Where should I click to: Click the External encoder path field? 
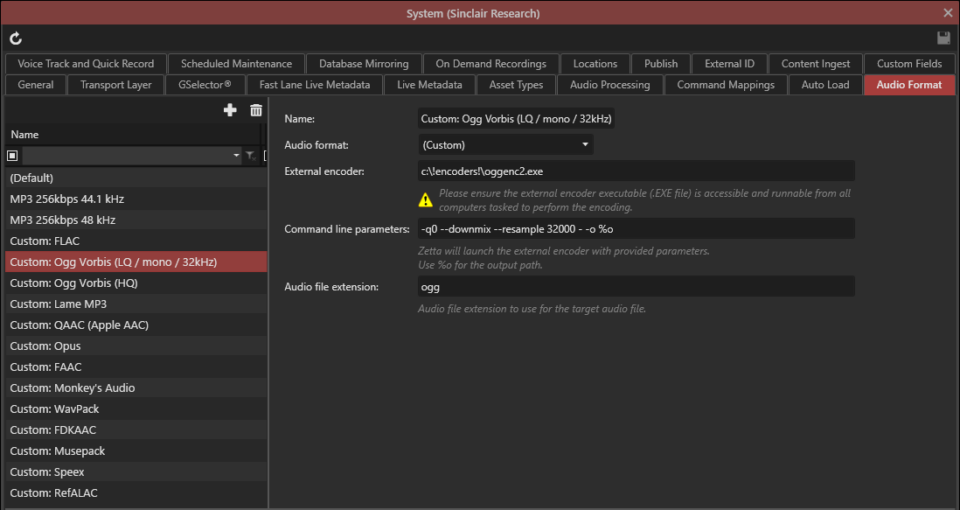tap(636, 171)
